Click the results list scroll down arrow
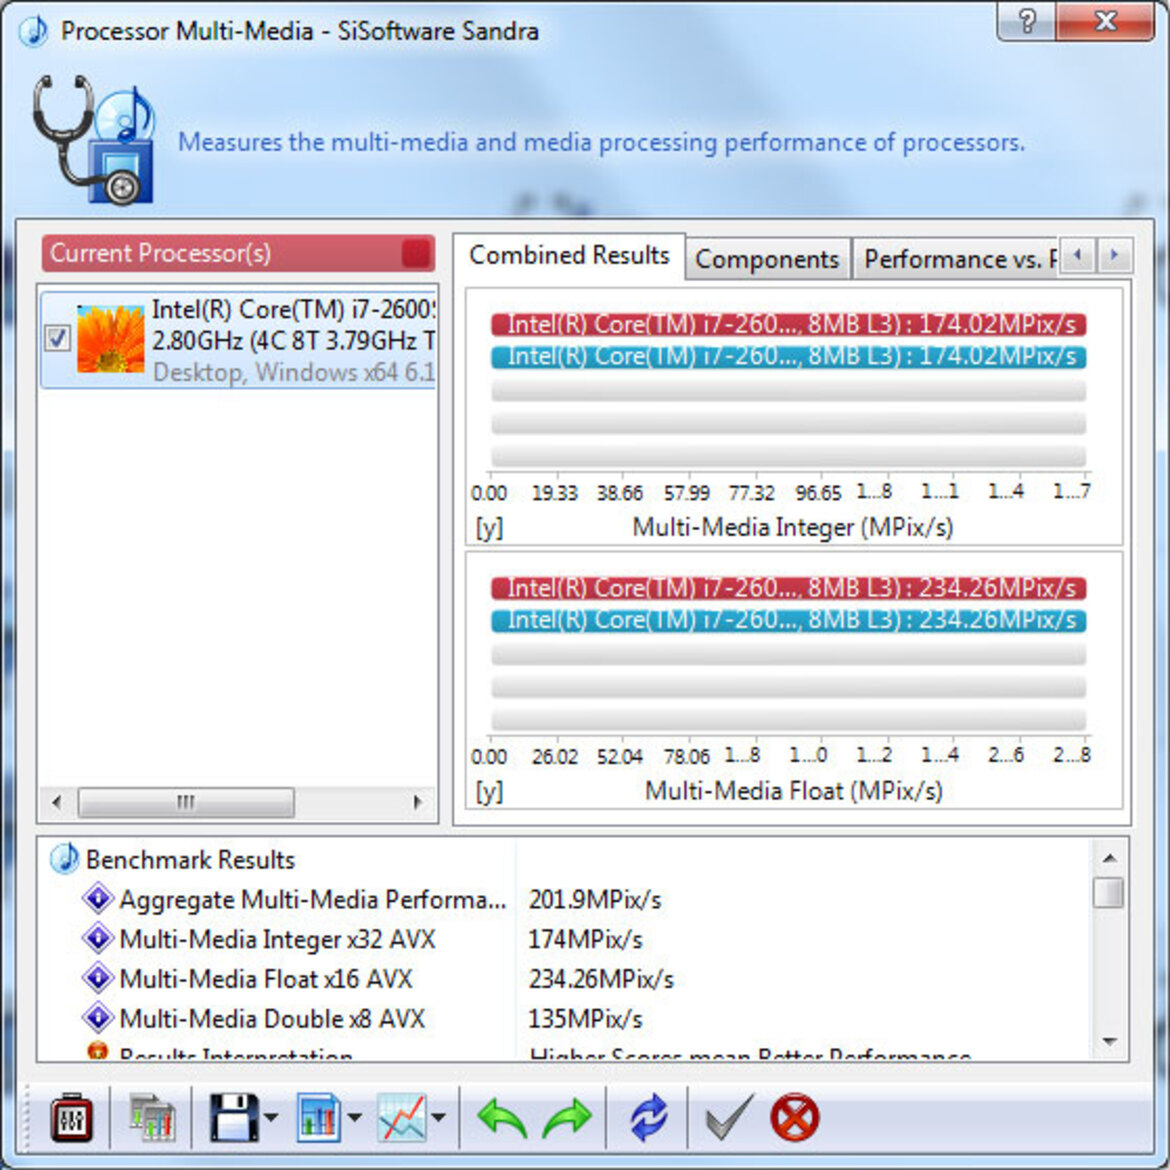This screenshot has height=1170, width=1170. [x=1110, y=1041]
